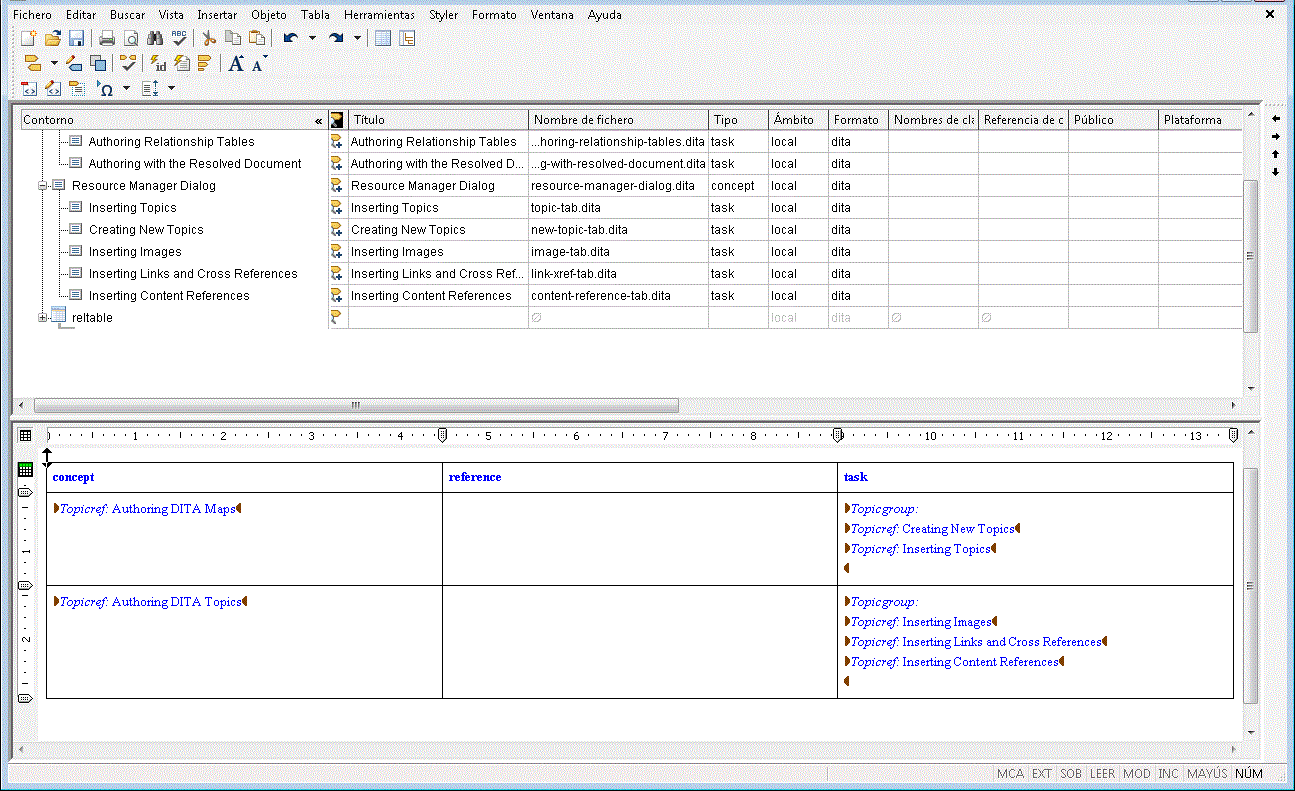The width and height of the screenshot is (1295, 791).
Task: Click the red-marked XML tag icon
Action: [29, 88]
